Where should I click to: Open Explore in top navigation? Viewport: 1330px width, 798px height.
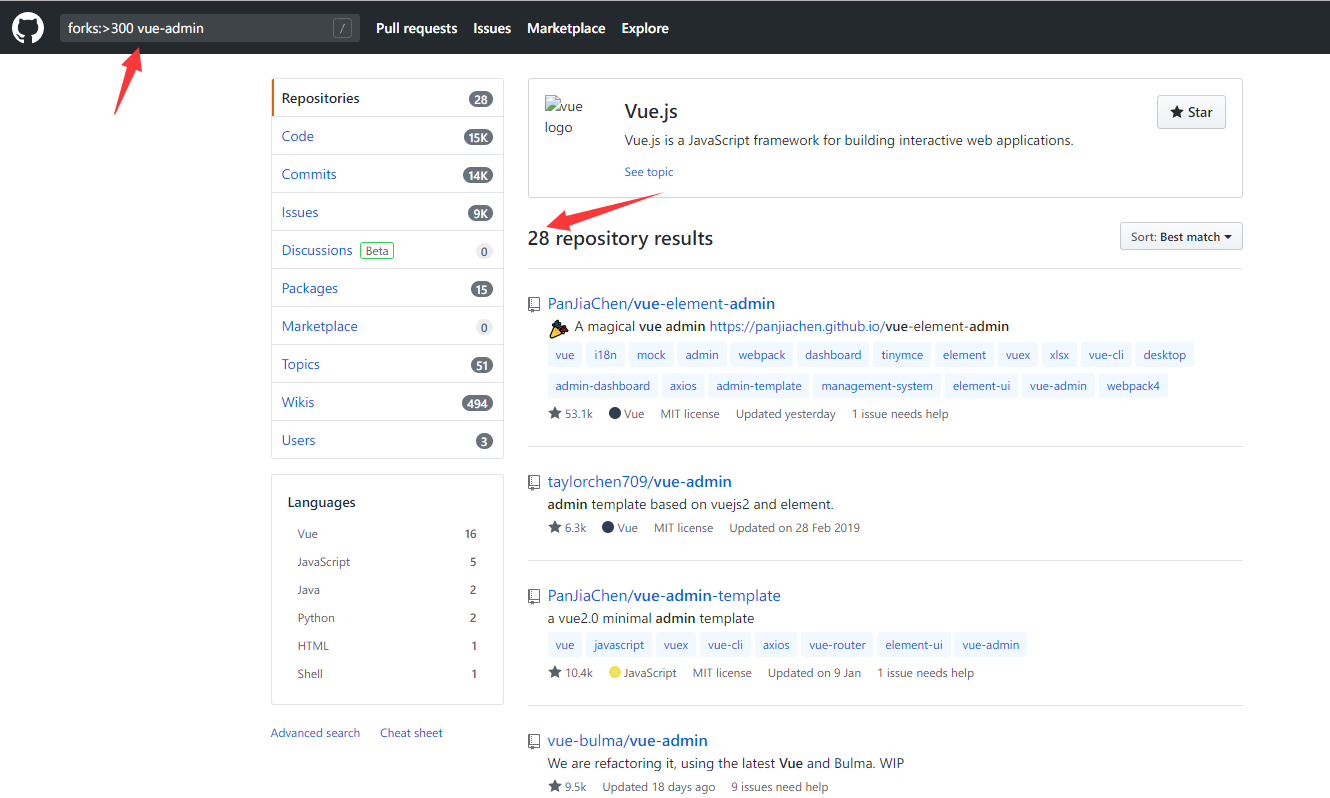point(645,28)
